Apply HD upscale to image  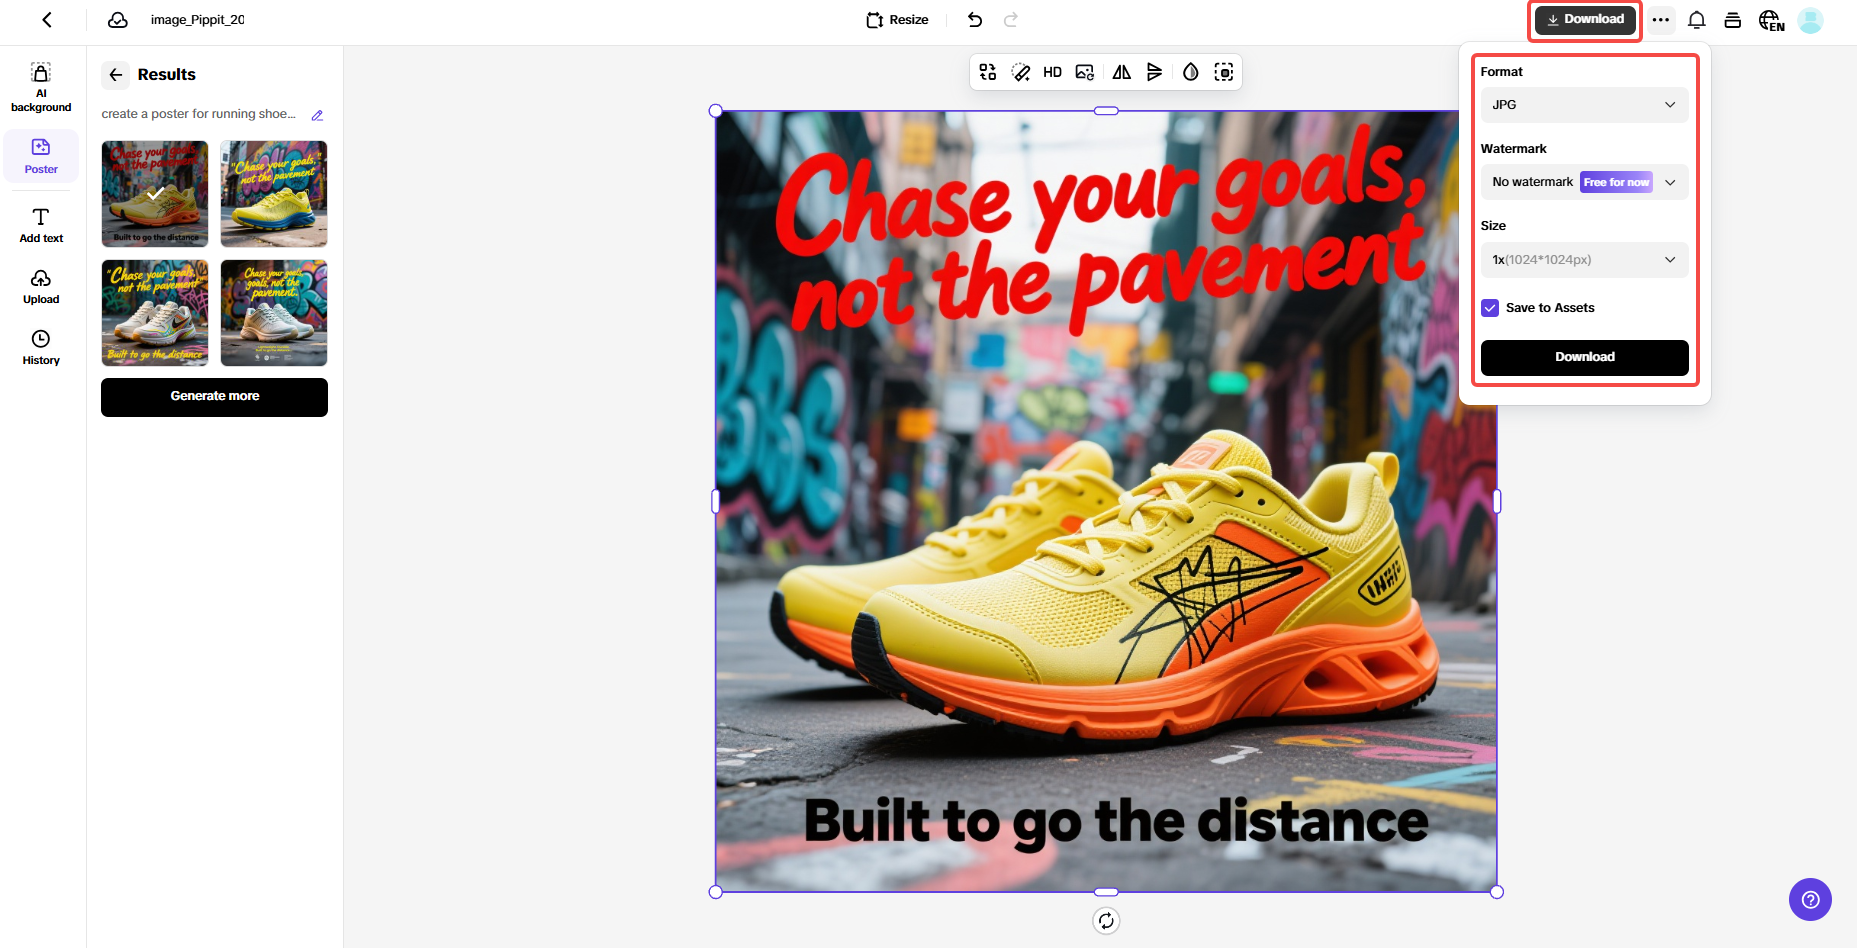pos(1052,72)
